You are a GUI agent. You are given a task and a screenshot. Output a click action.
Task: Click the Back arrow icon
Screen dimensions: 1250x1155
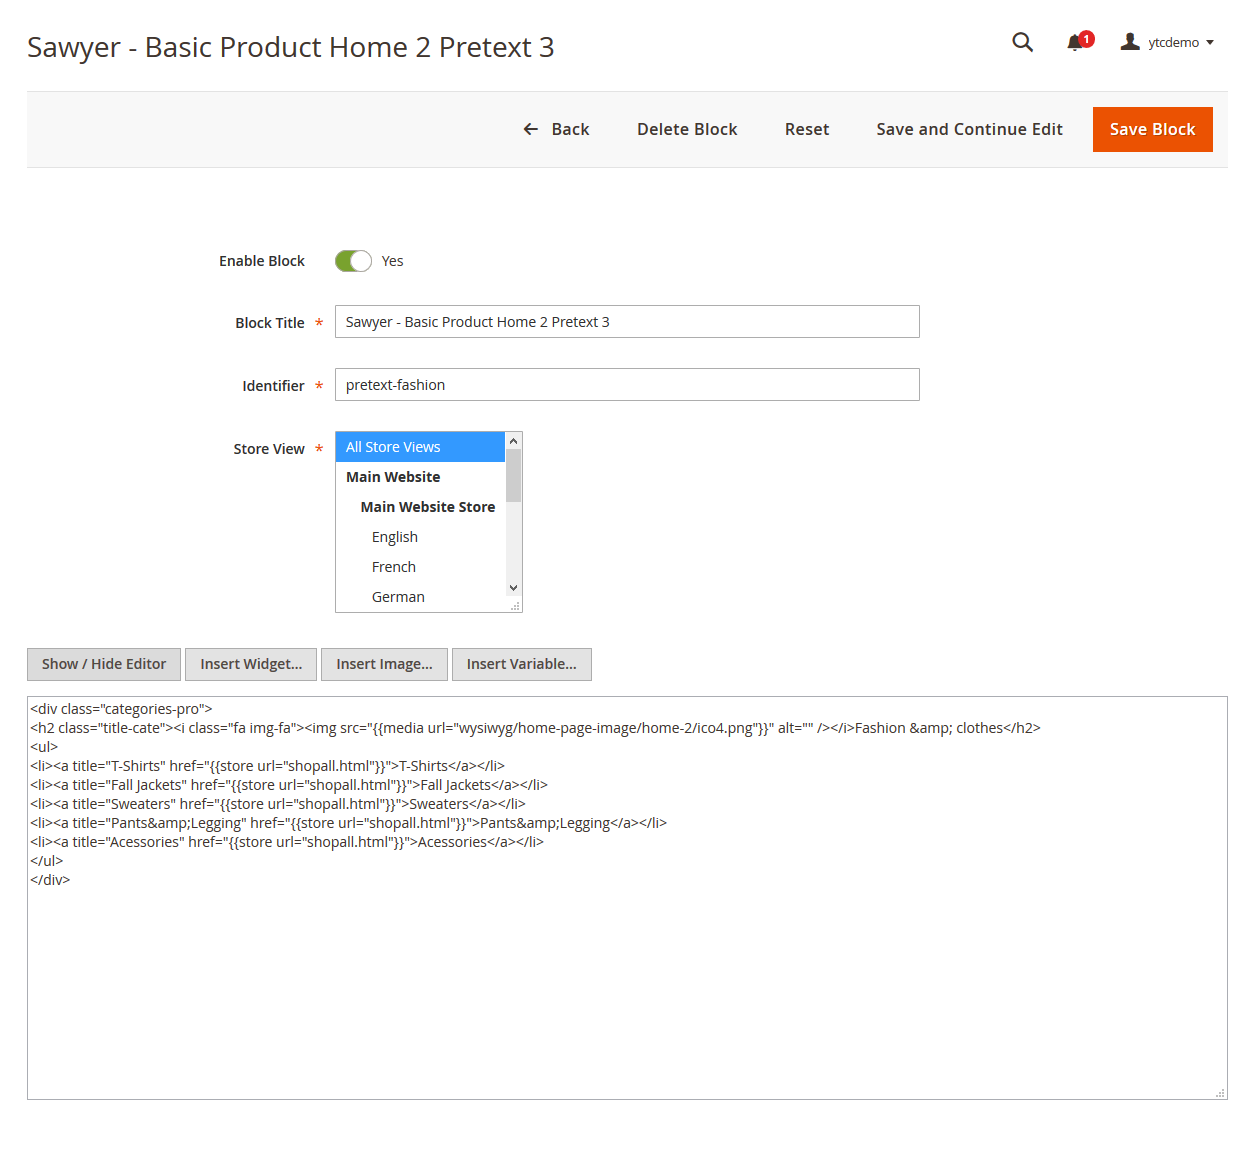(x=531, y=129)
